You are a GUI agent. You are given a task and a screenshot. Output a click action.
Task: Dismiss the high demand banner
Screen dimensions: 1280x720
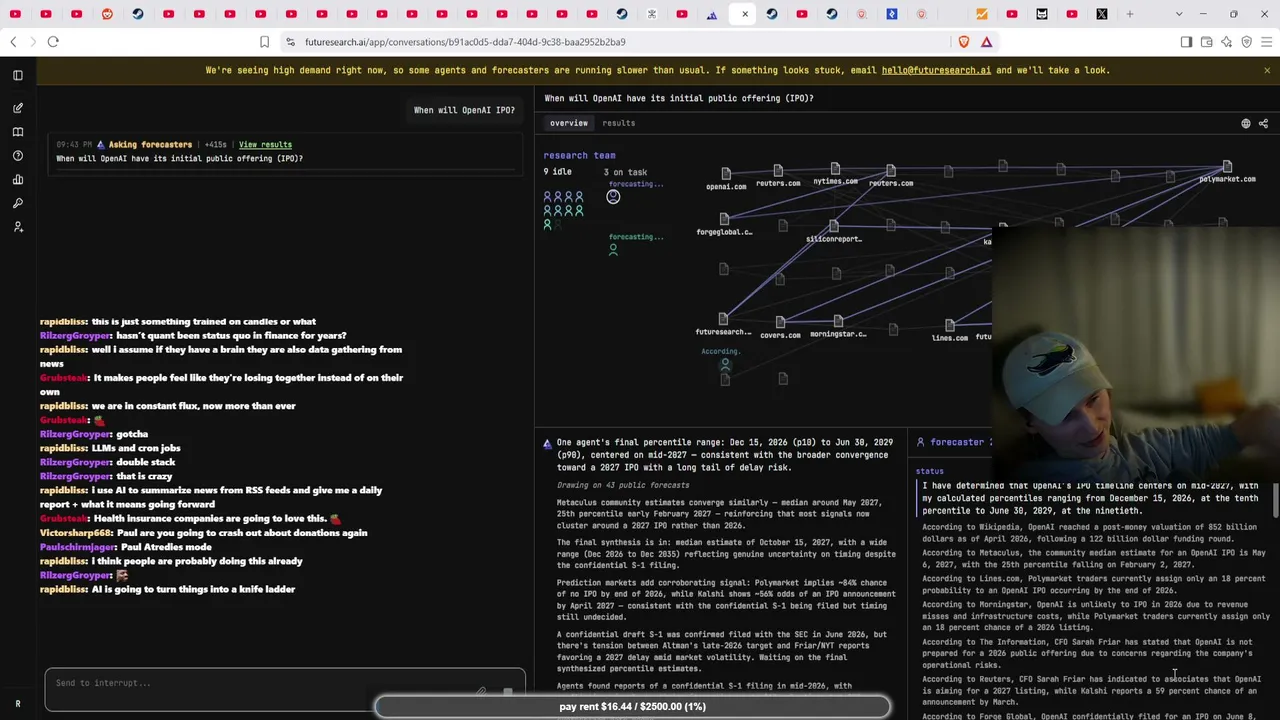(1267, 70)
